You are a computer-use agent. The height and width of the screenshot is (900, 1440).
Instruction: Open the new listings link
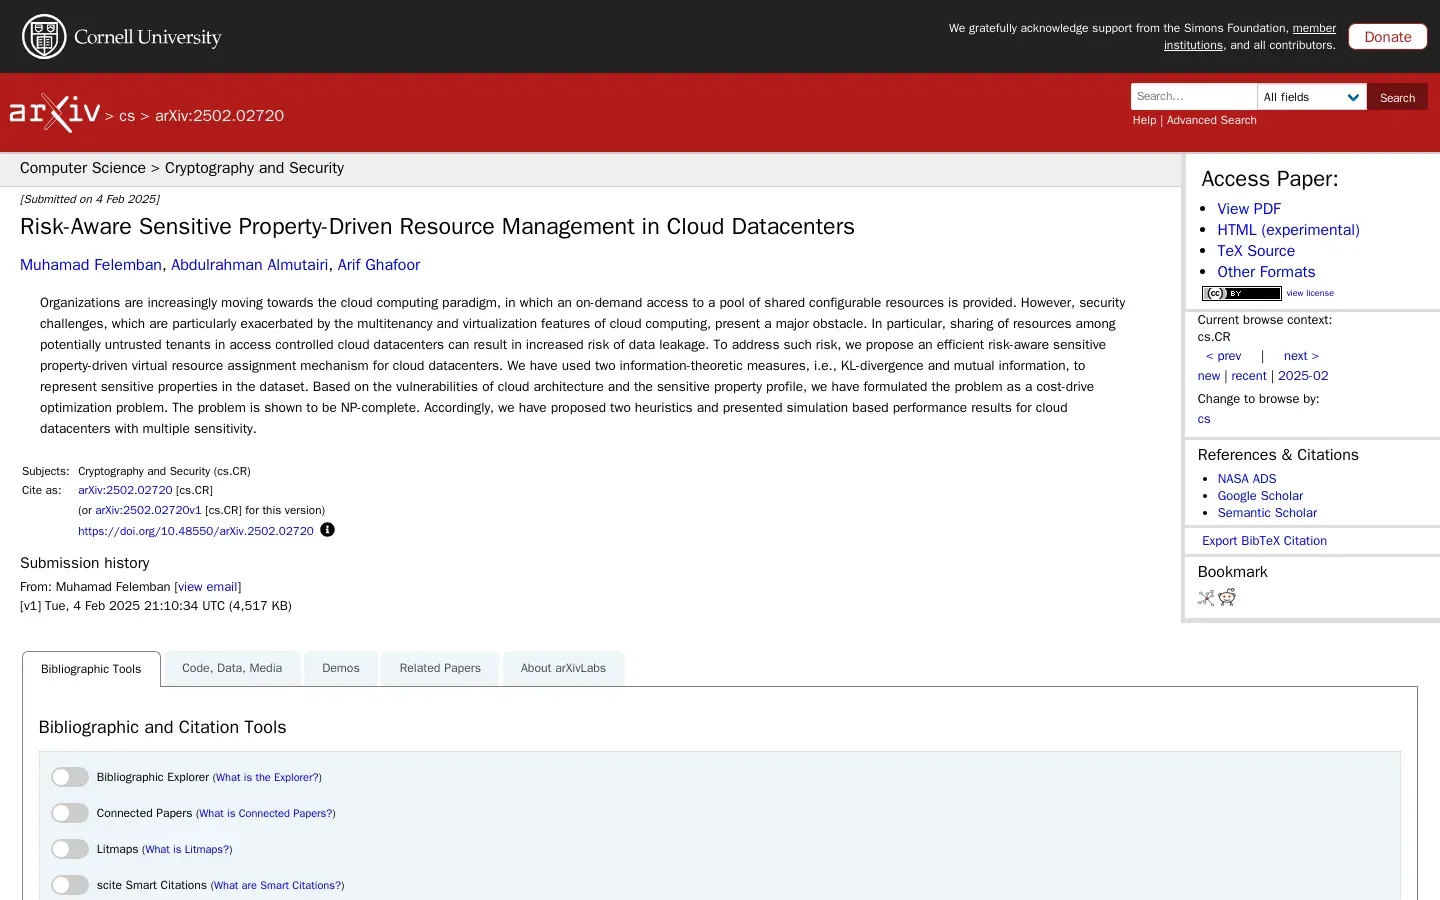[x=1209, y=376]
